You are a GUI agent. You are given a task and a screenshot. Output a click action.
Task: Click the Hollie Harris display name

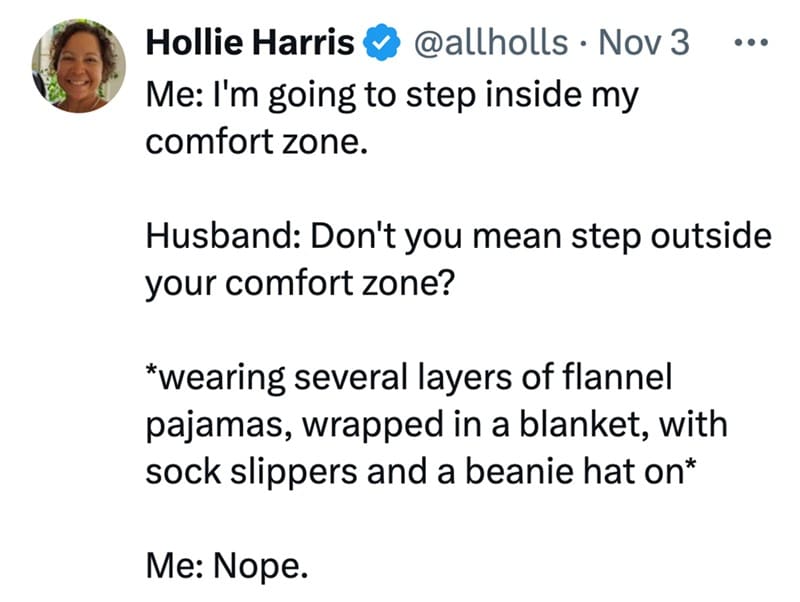[250, 44]
